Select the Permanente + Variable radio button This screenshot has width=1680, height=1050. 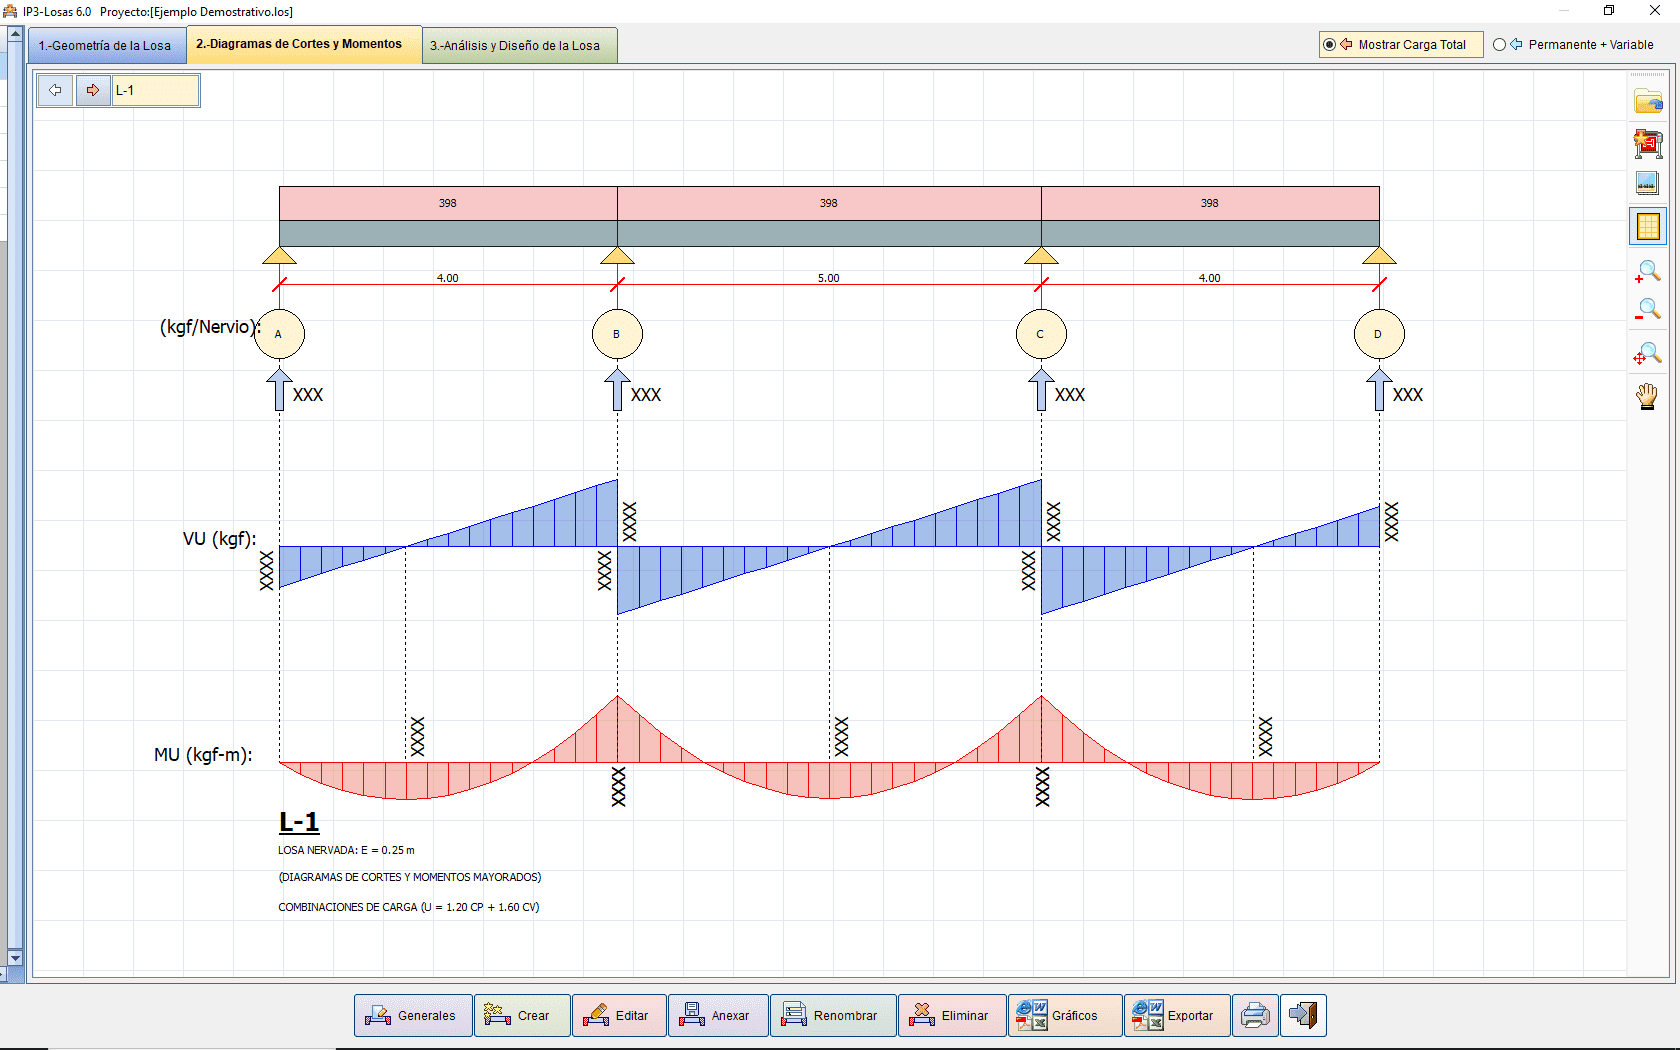1499,44
